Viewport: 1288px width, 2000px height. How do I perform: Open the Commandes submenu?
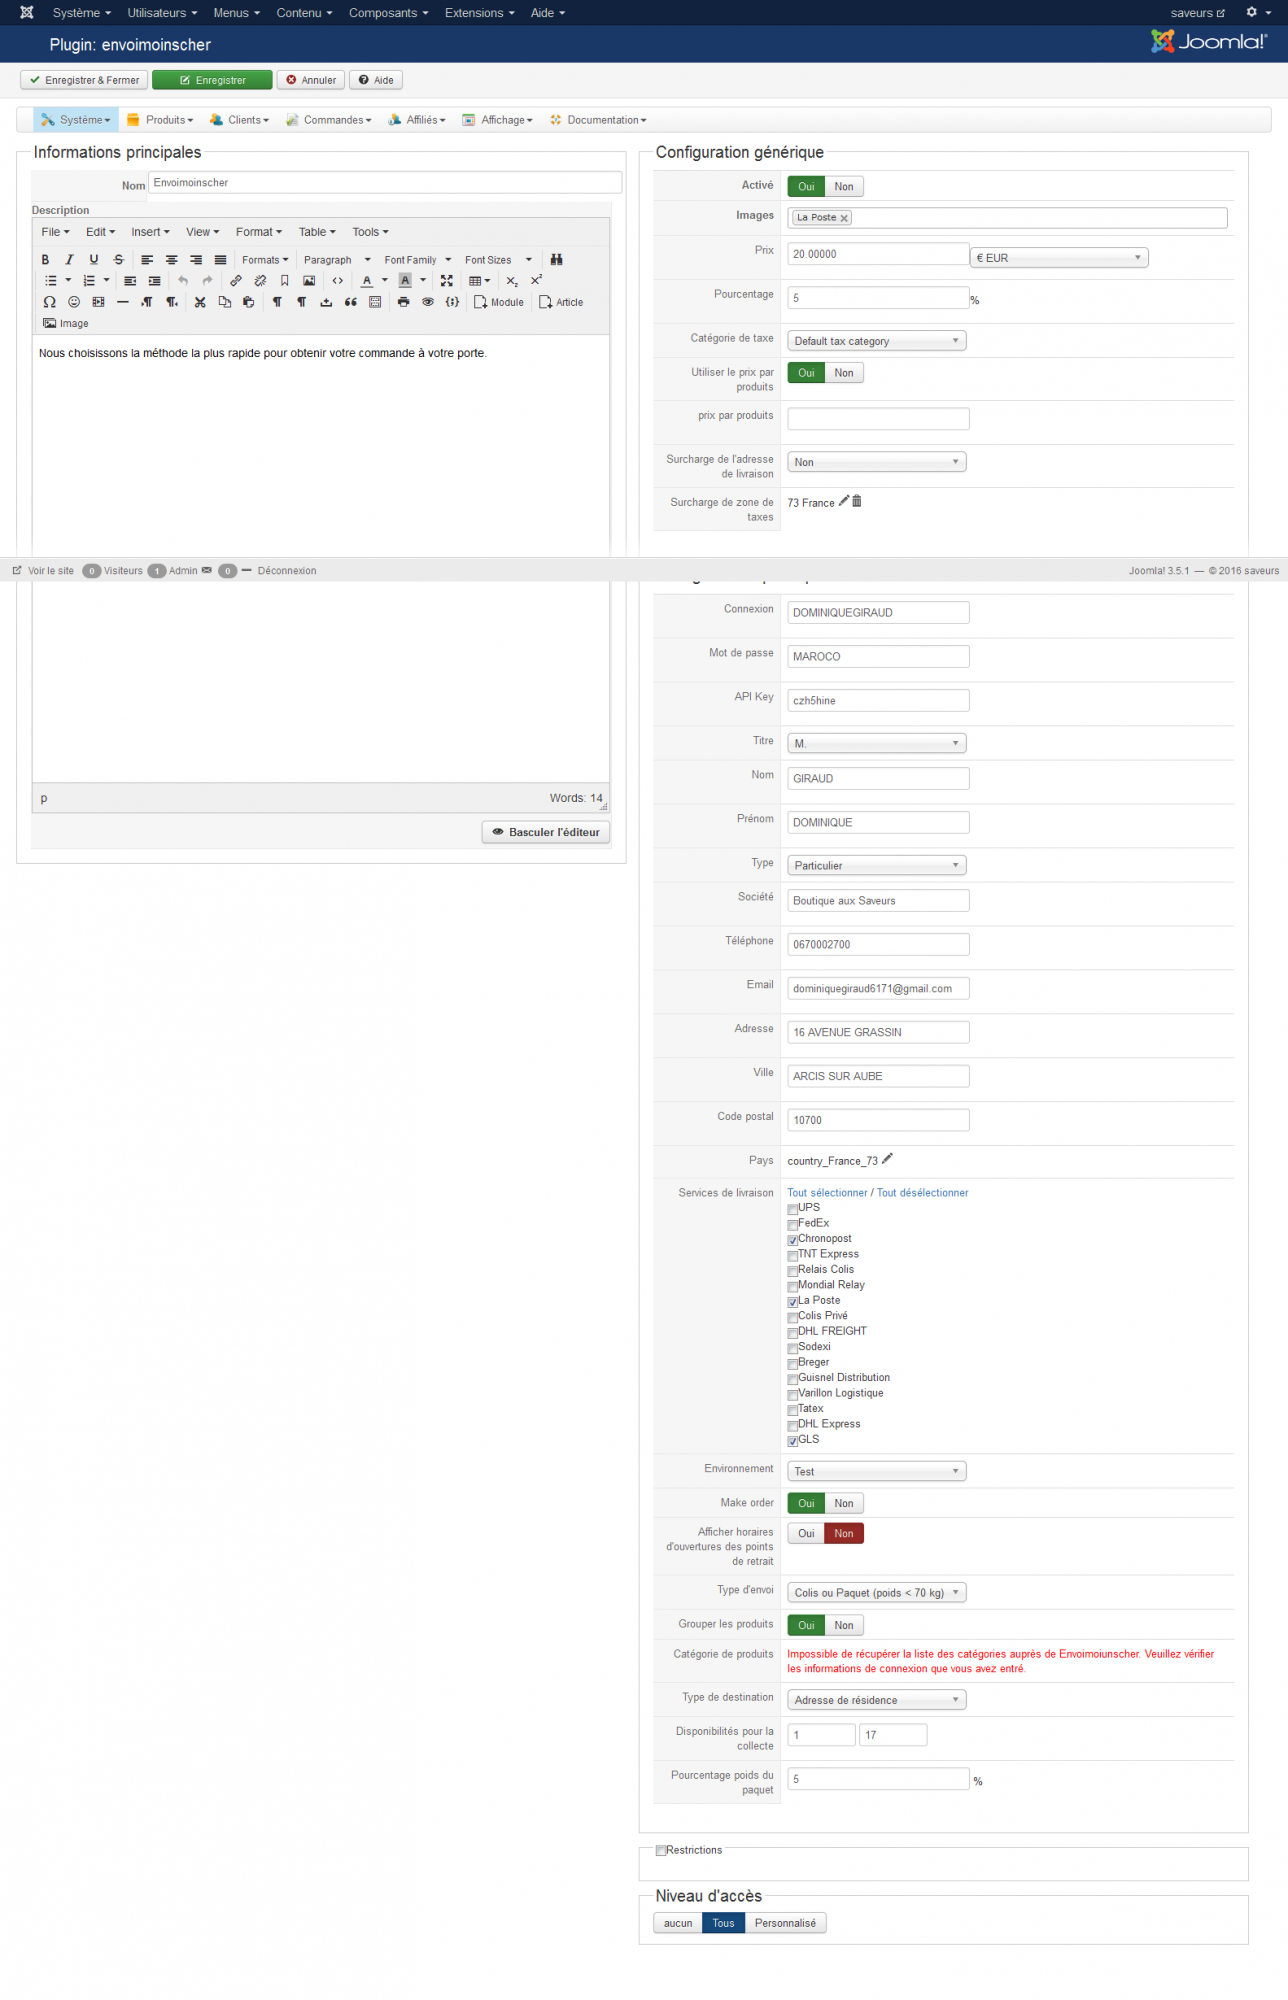click(x=329, y=120)
